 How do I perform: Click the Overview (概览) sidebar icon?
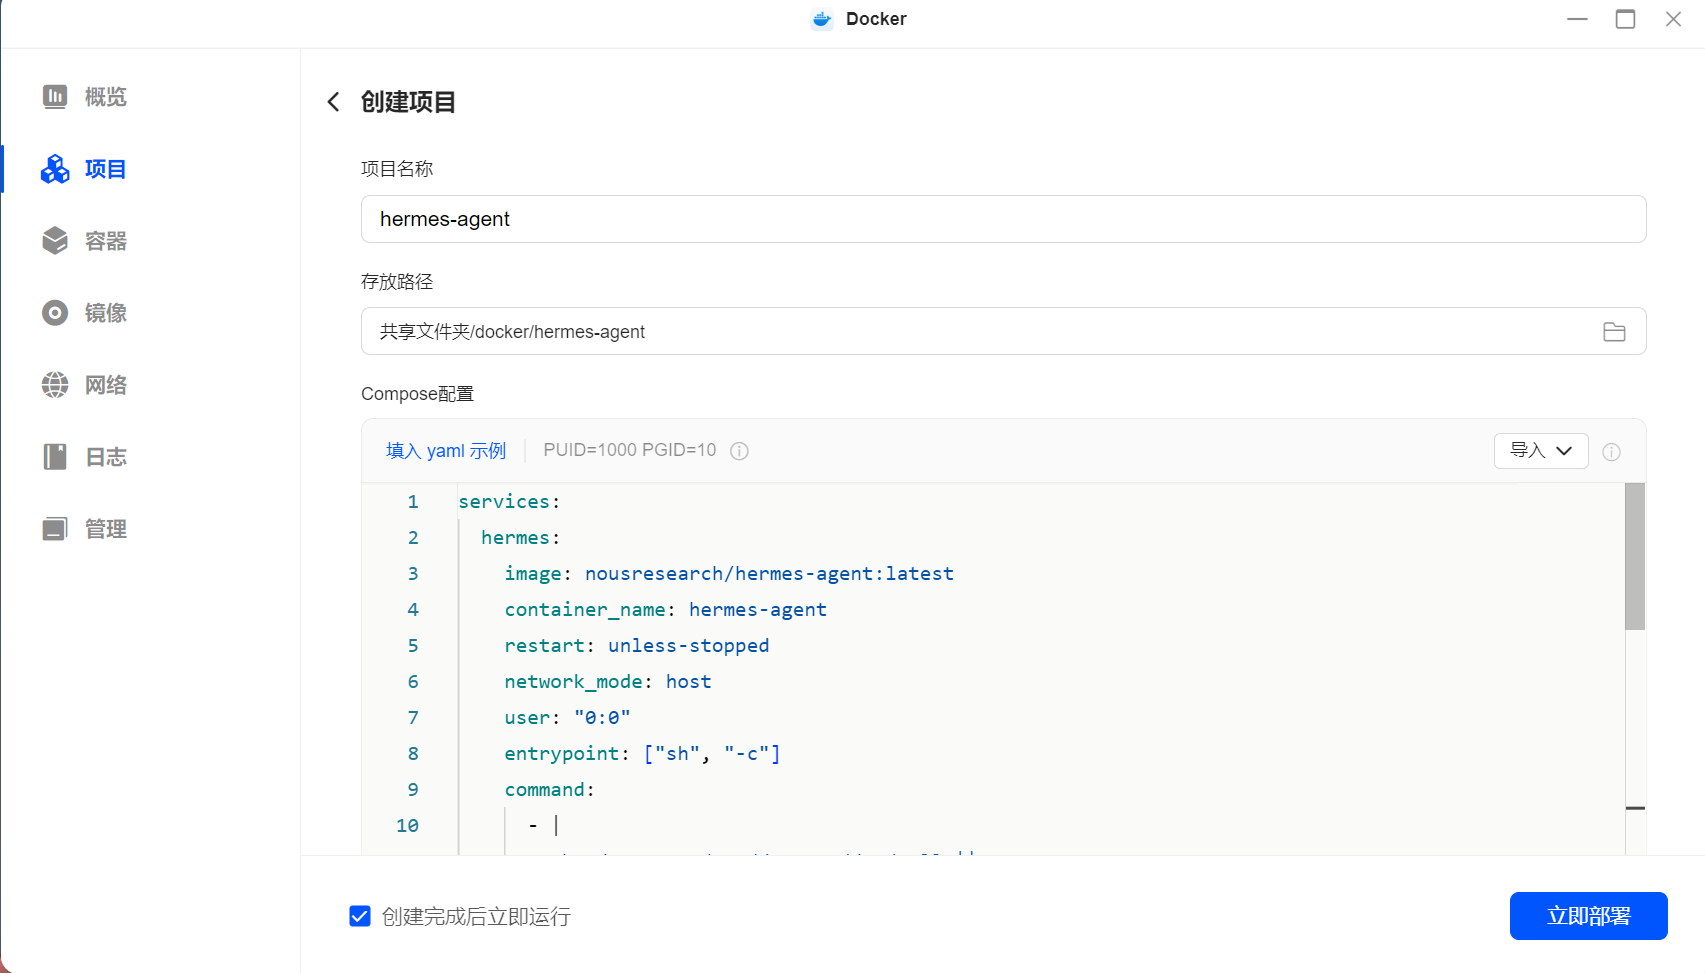click(55, 97)
